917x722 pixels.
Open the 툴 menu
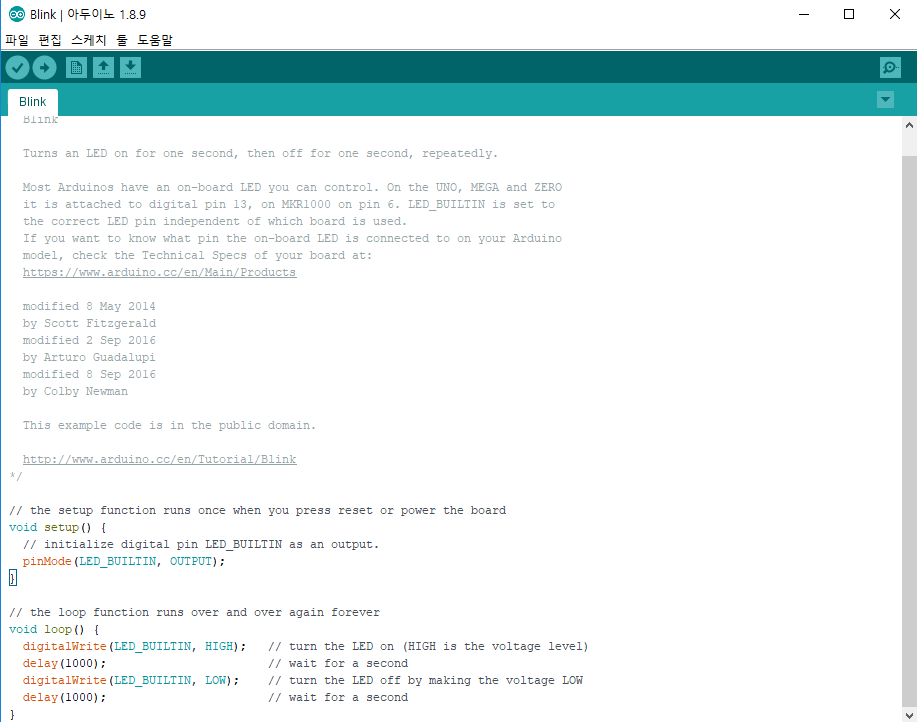122,40
